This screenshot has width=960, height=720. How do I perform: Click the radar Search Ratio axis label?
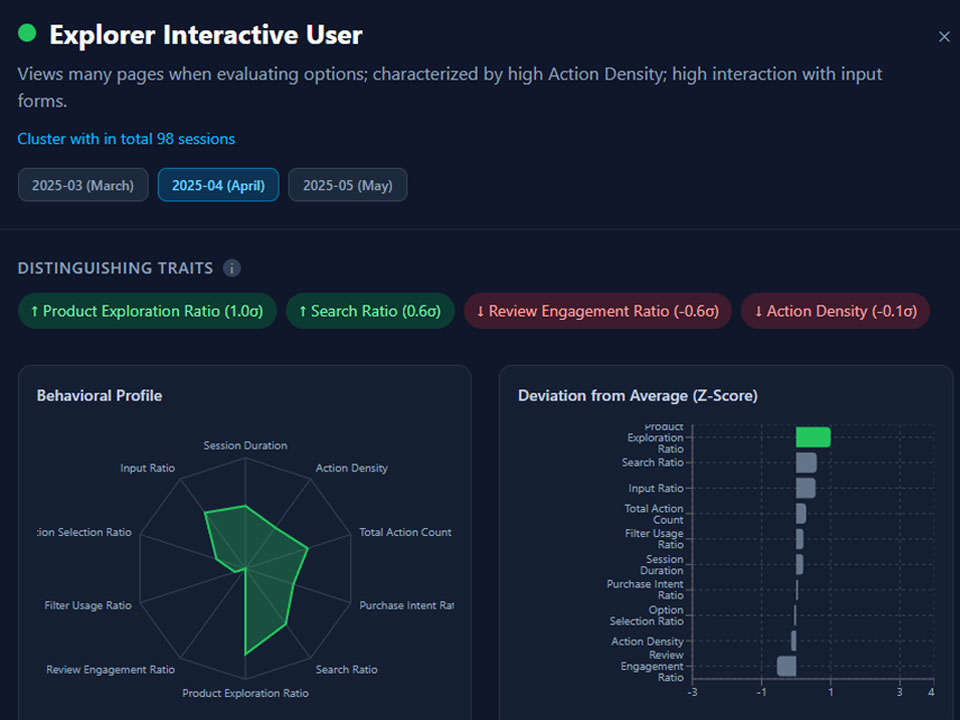347,670
